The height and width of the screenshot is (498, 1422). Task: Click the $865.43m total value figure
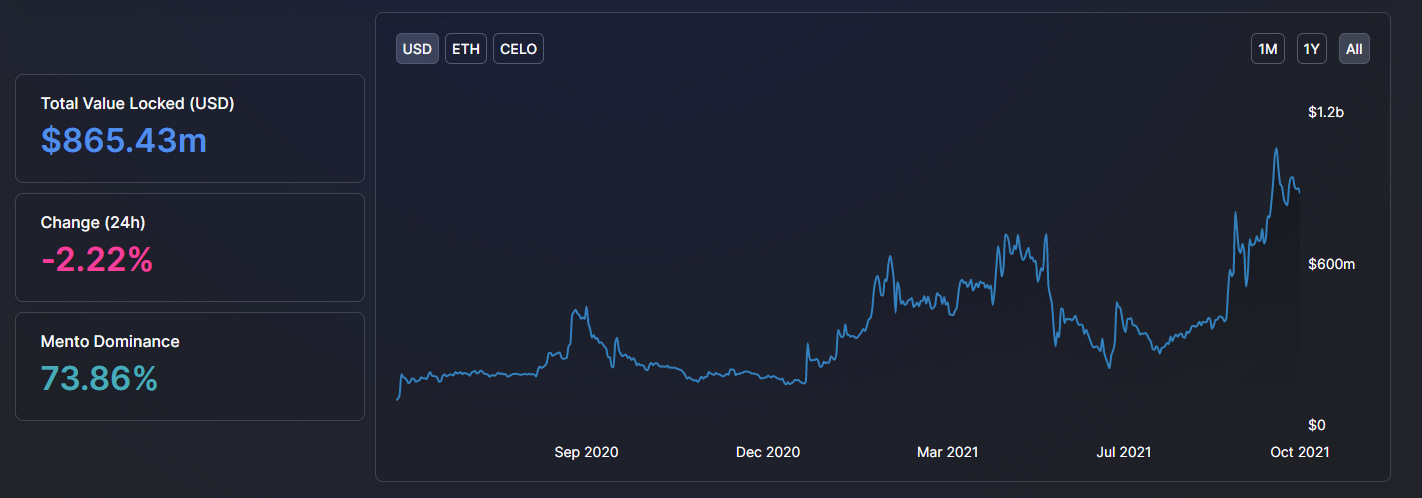click(x=124, y=141)
